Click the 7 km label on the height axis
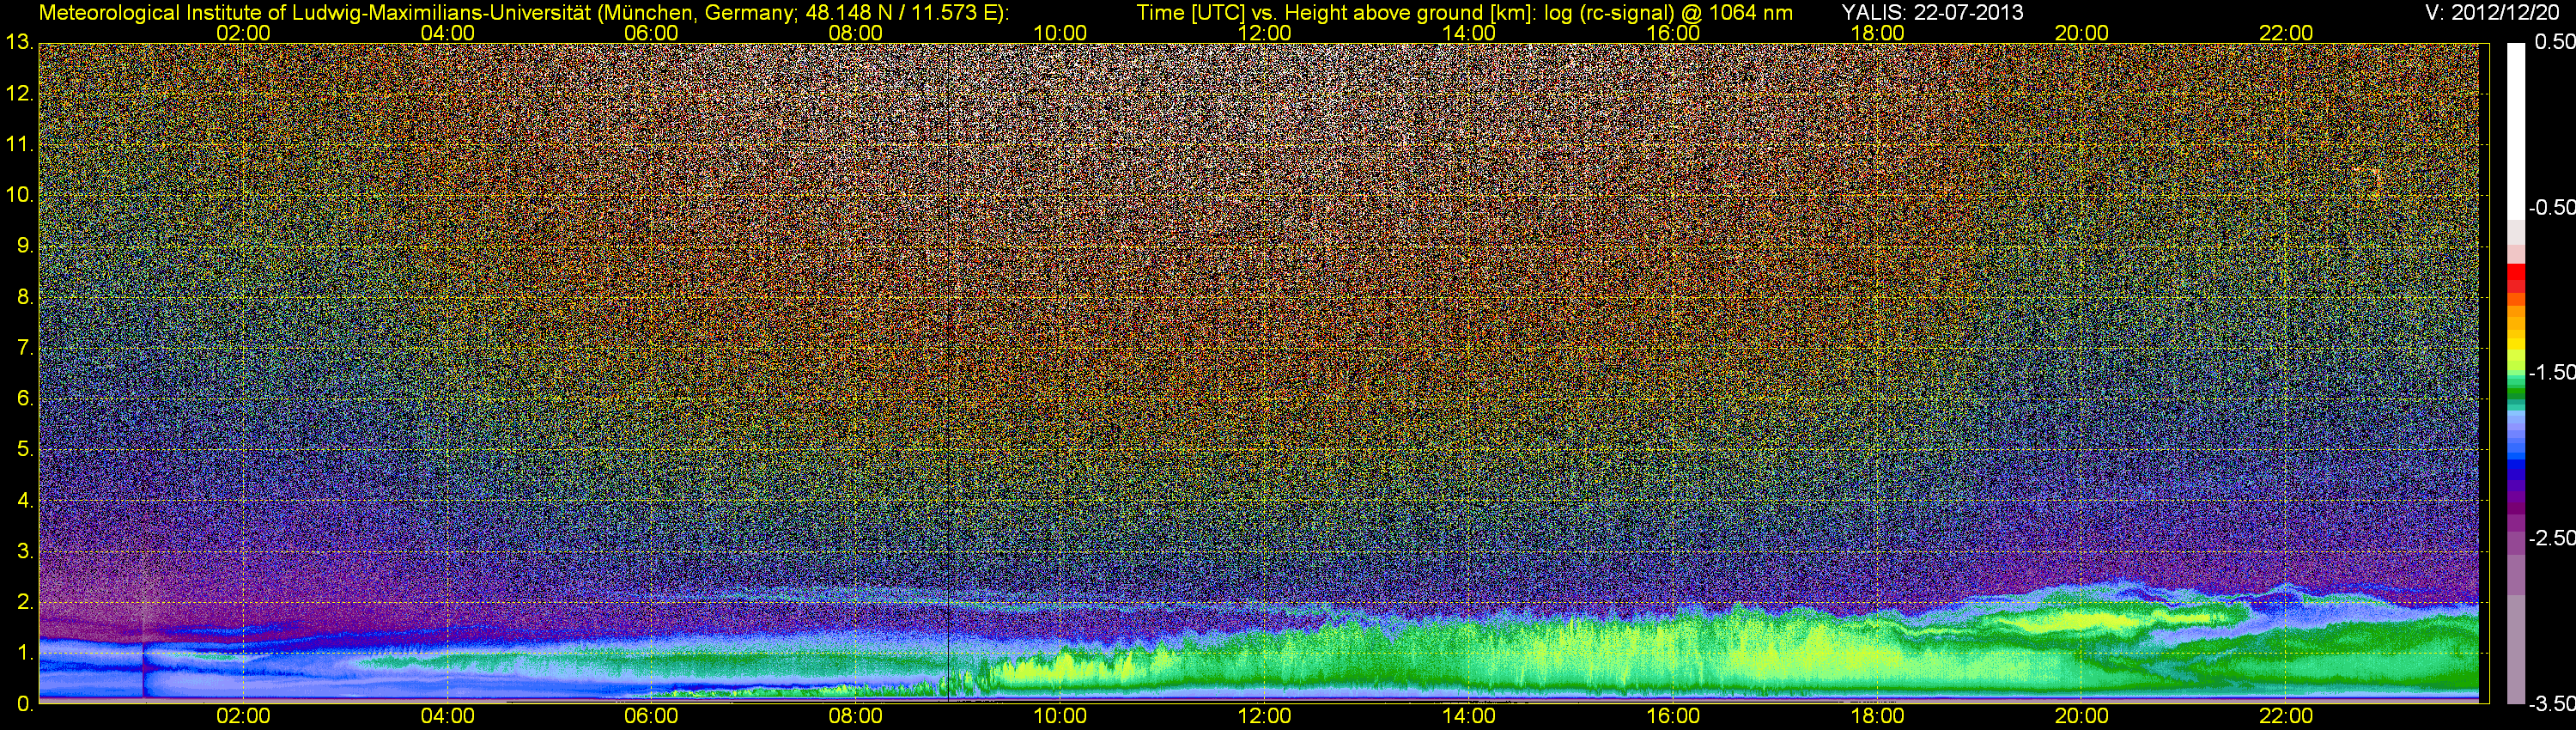Image resolution: width=2576 pixels, height=730 pixels. 24,348
